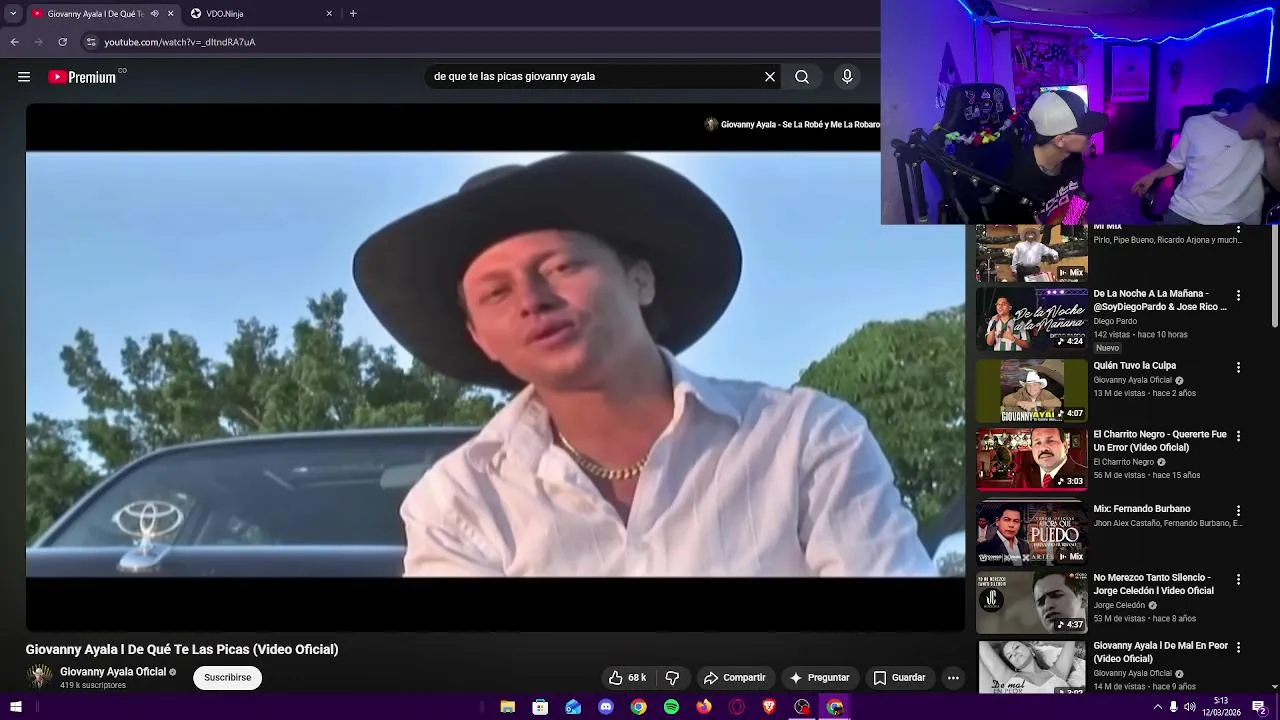
Task: Clear the search box with the X
Action: pos(770,77)
